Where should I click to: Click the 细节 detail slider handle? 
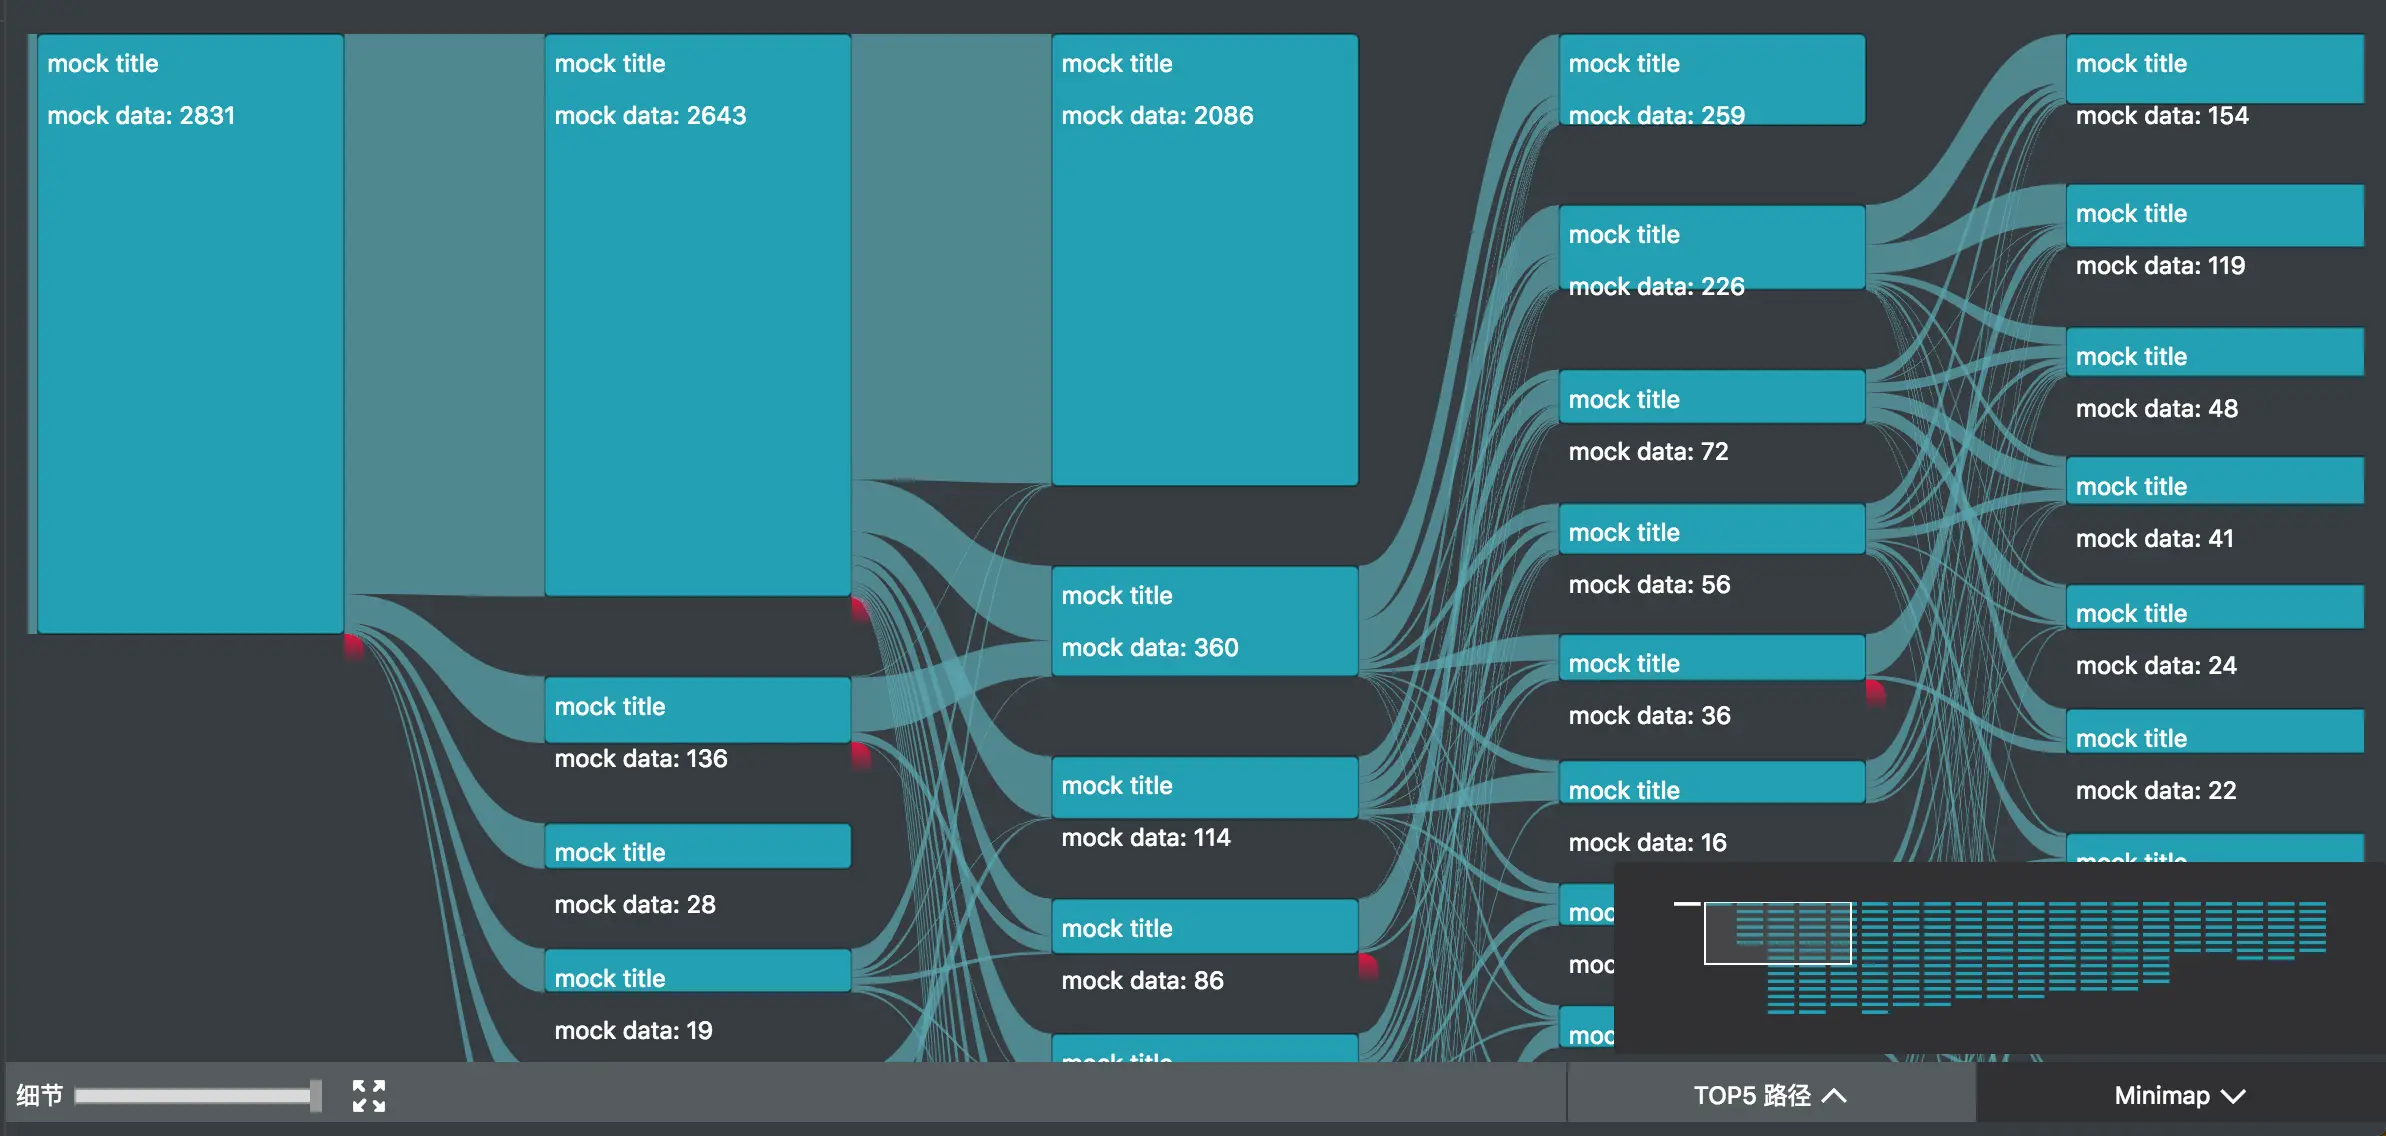[x=315, y=1096]
